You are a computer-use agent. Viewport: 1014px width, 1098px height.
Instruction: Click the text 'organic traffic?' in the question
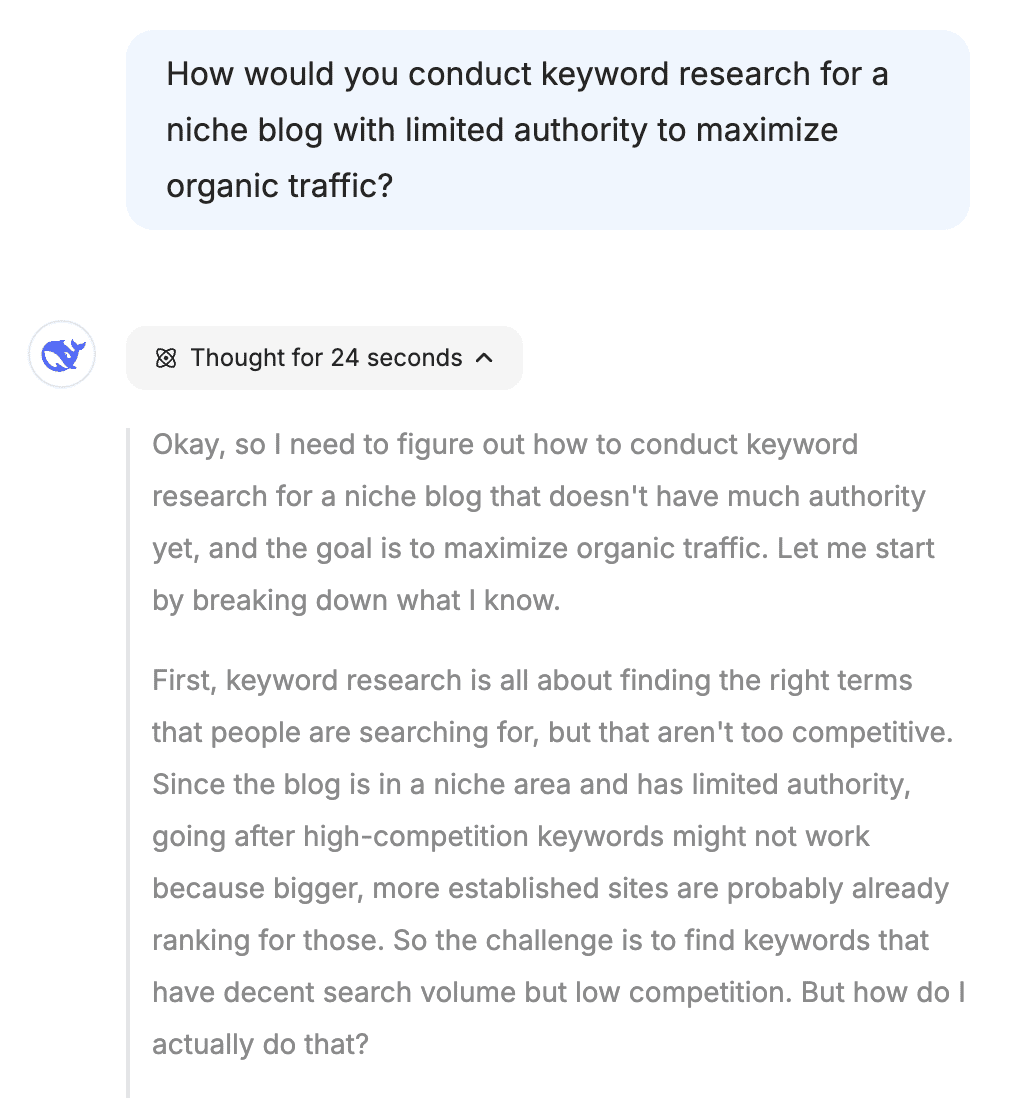279,186
